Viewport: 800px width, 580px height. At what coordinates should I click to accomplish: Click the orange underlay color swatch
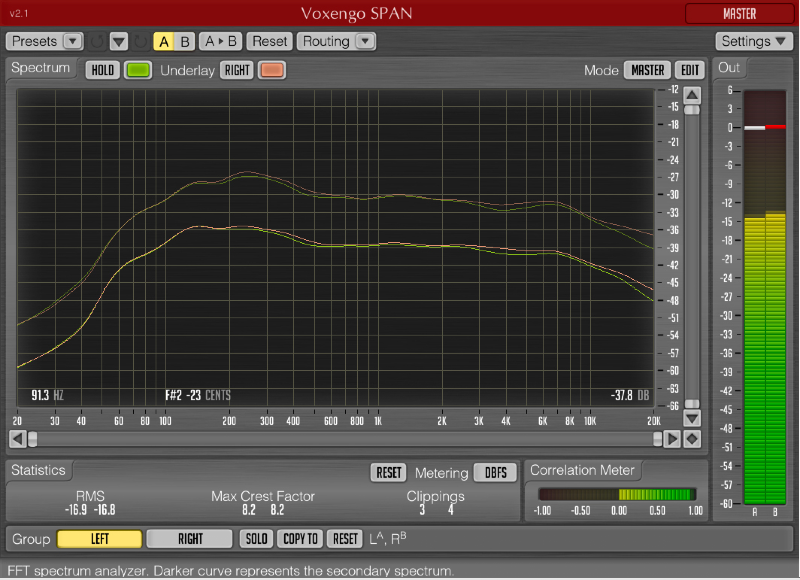tap(271, 70)
